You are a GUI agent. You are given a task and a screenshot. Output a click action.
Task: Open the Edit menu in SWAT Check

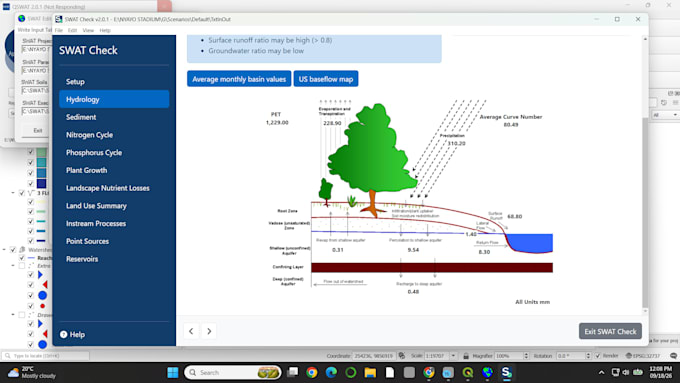coord(72,30)
